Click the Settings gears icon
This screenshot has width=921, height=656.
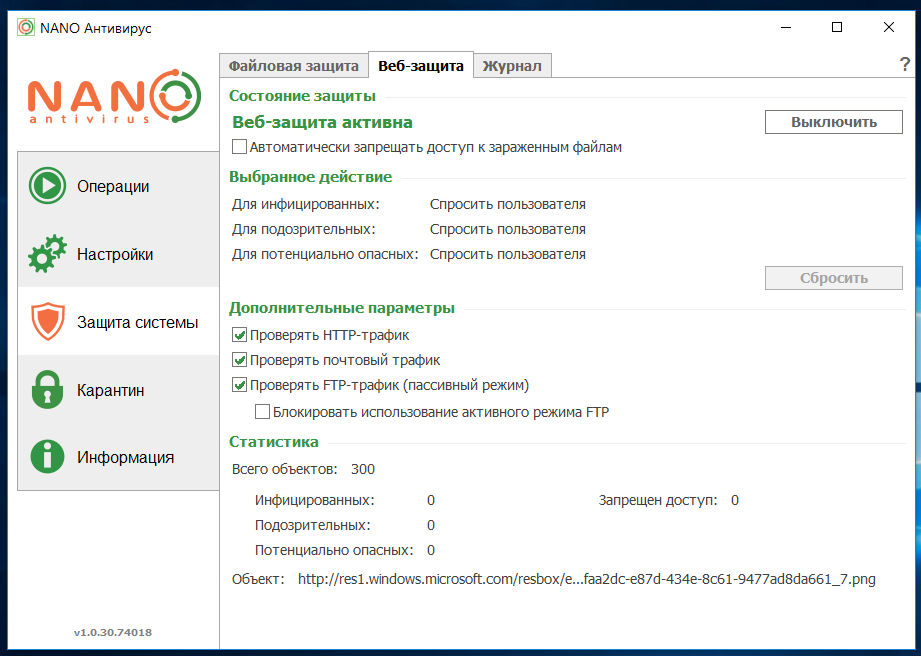coord(47,254)
